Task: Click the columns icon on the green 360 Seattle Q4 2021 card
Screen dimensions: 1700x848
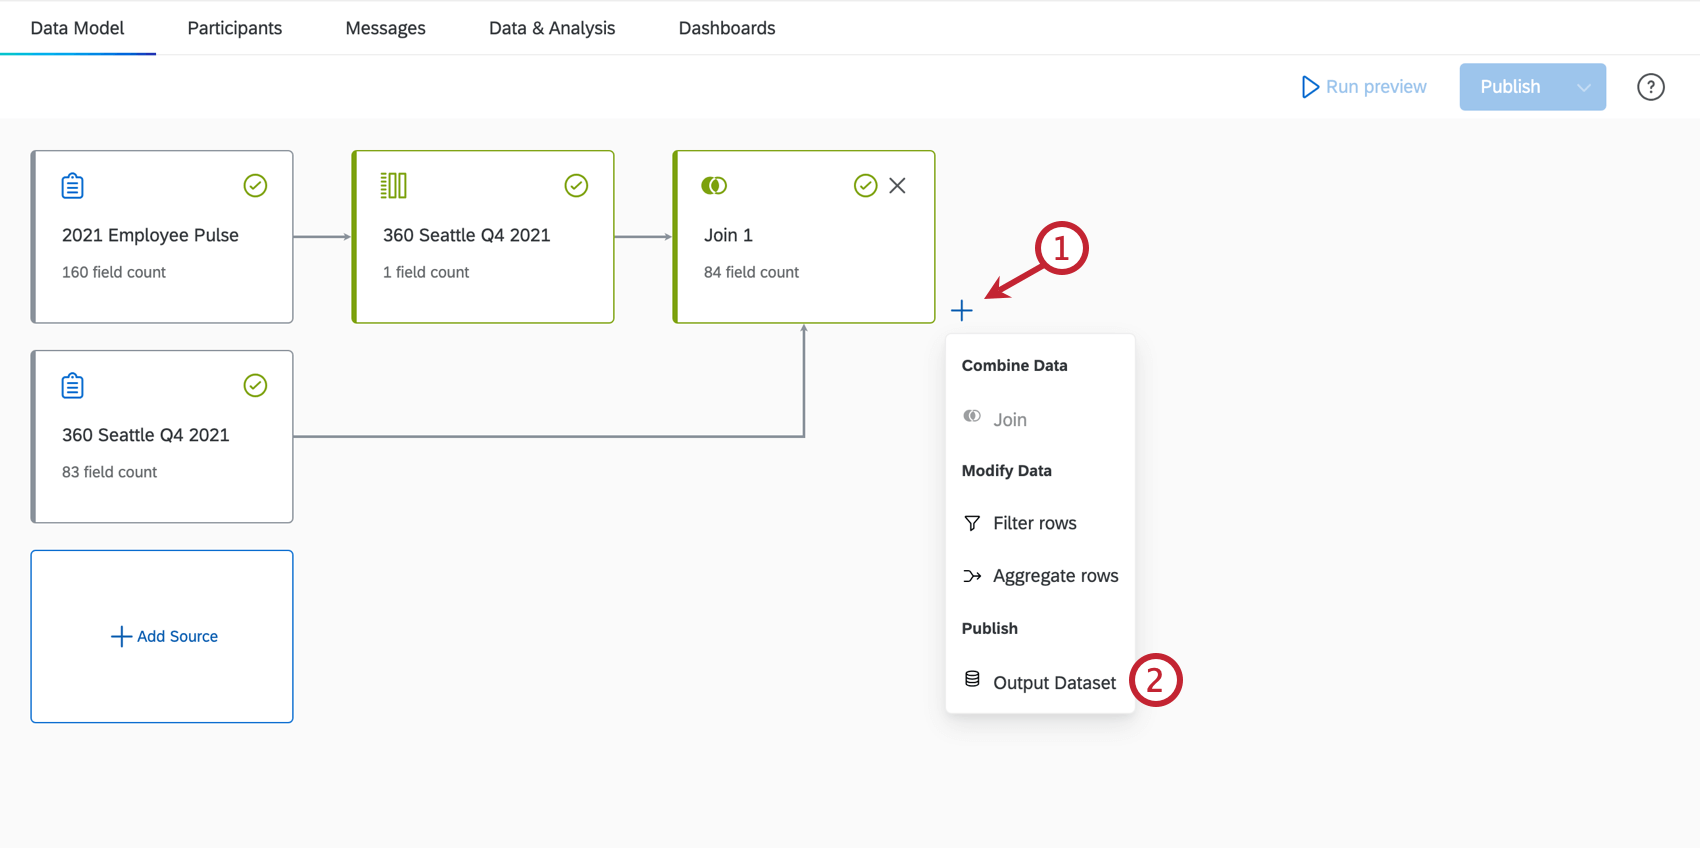Action: [394, 185]
